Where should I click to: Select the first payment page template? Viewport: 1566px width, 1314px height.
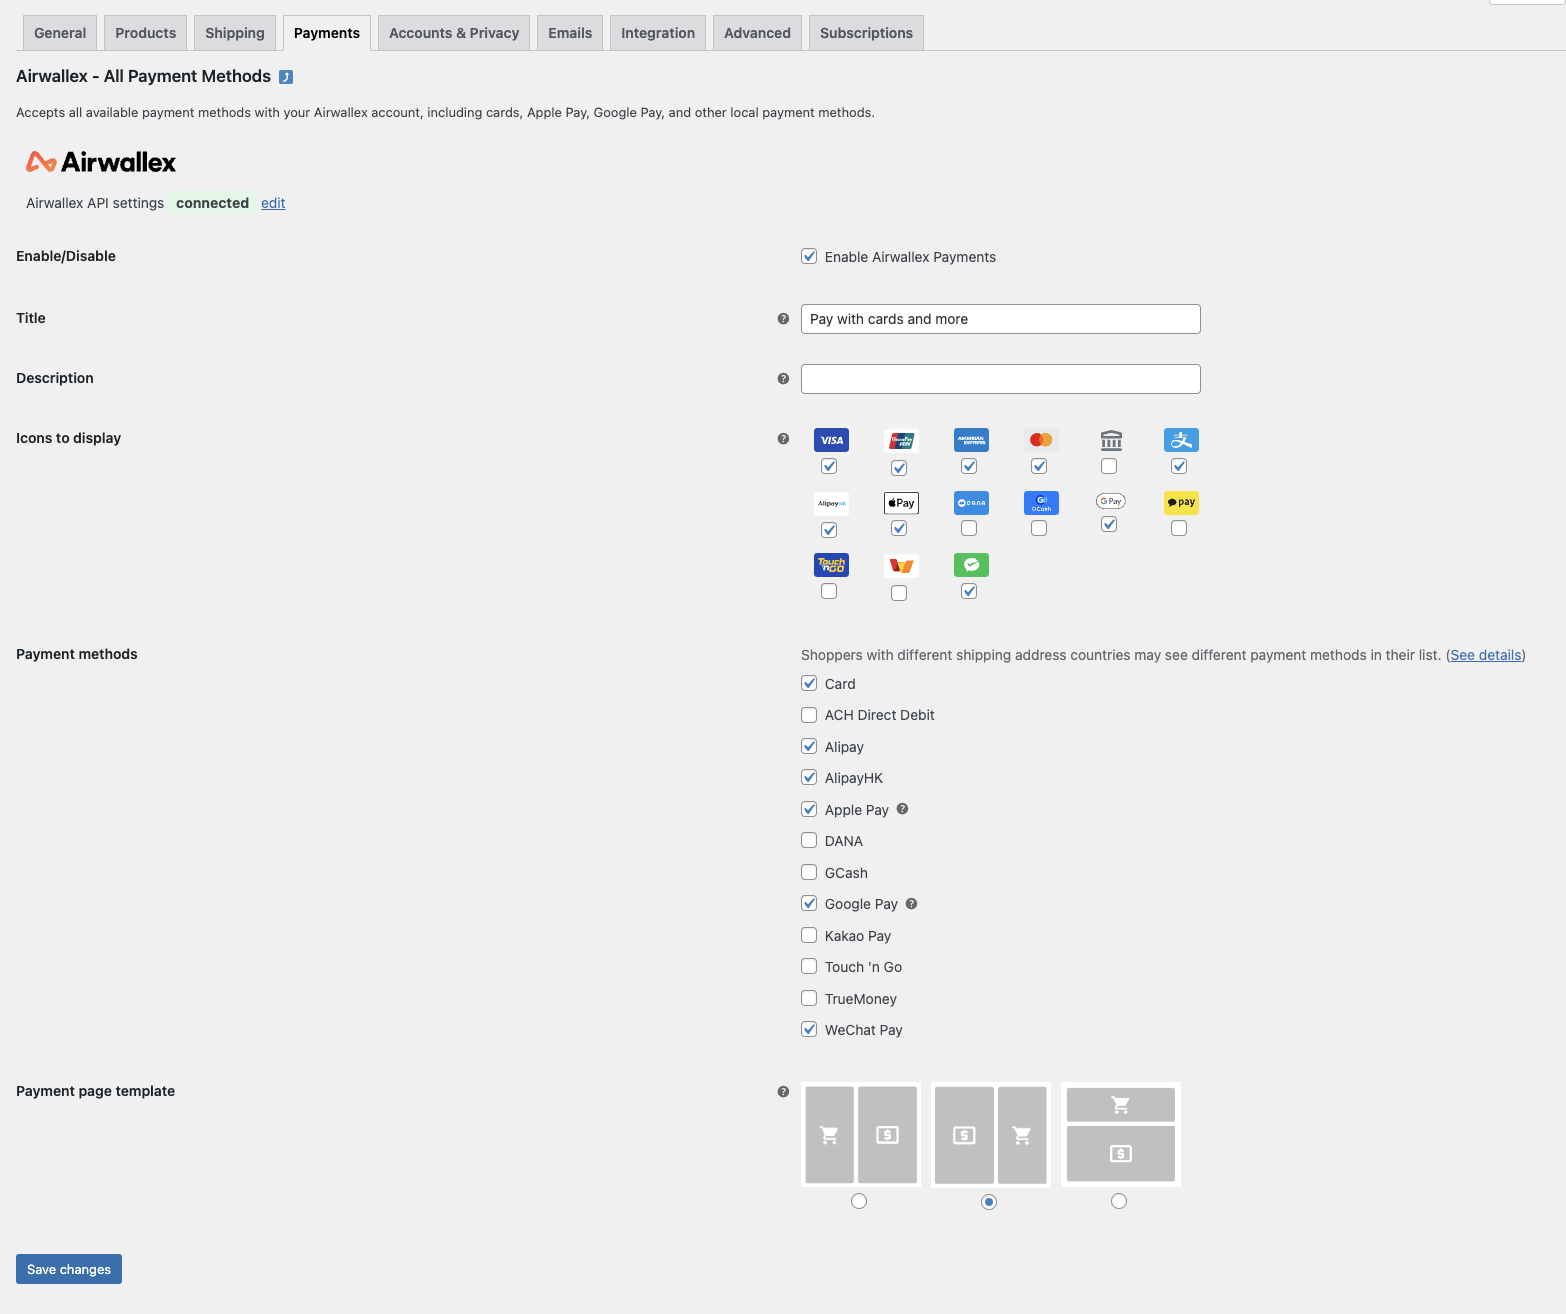pos(859,1201)
